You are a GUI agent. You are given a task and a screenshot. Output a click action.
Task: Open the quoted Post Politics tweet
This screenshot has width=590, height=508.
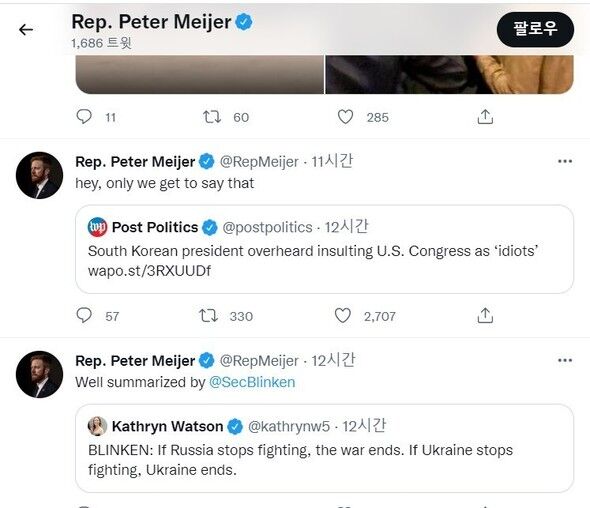(324, 249)
